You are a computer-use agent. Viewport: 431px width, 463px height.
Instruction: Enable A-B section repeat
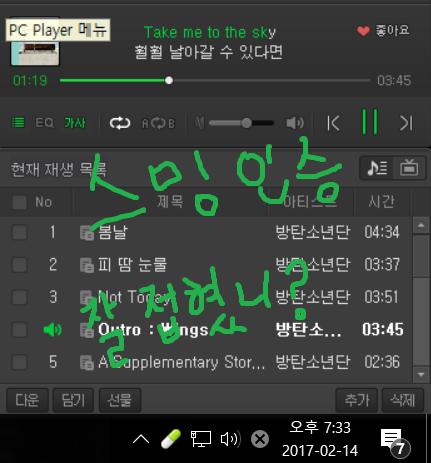(158, 124)
